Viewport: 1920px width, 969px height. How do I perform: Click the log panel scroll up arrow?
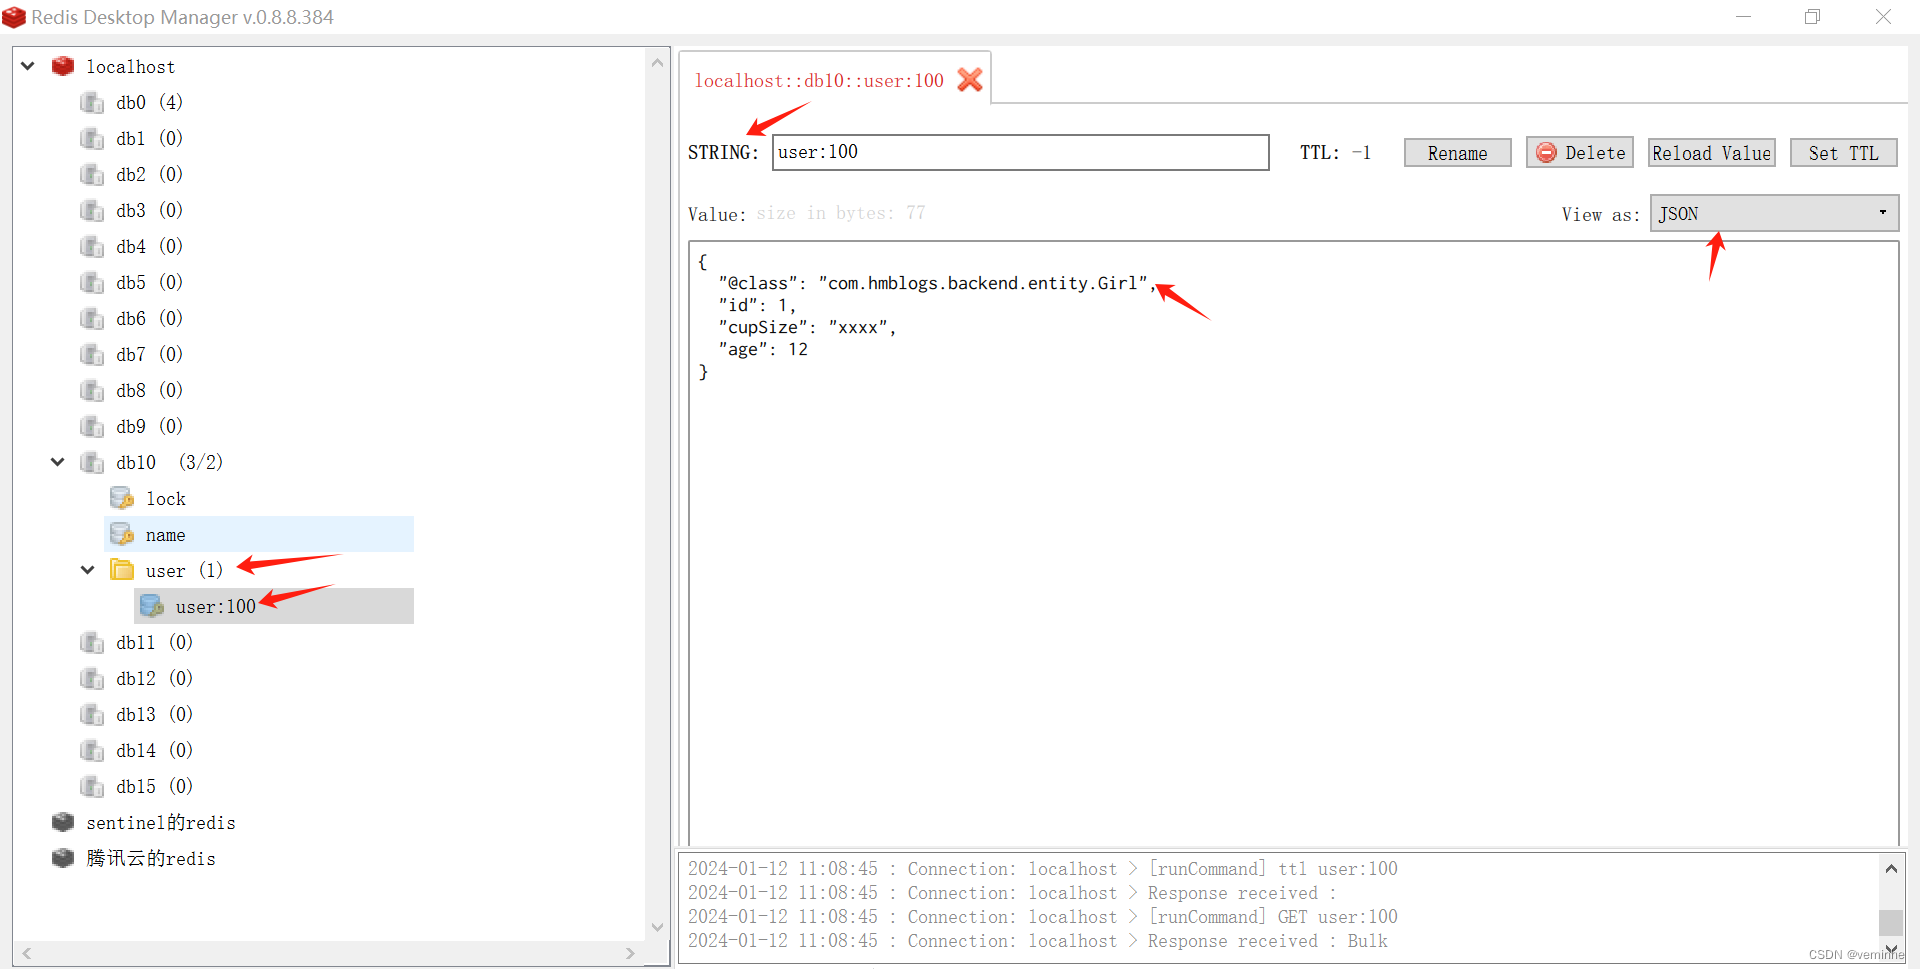click(1891, 869)
